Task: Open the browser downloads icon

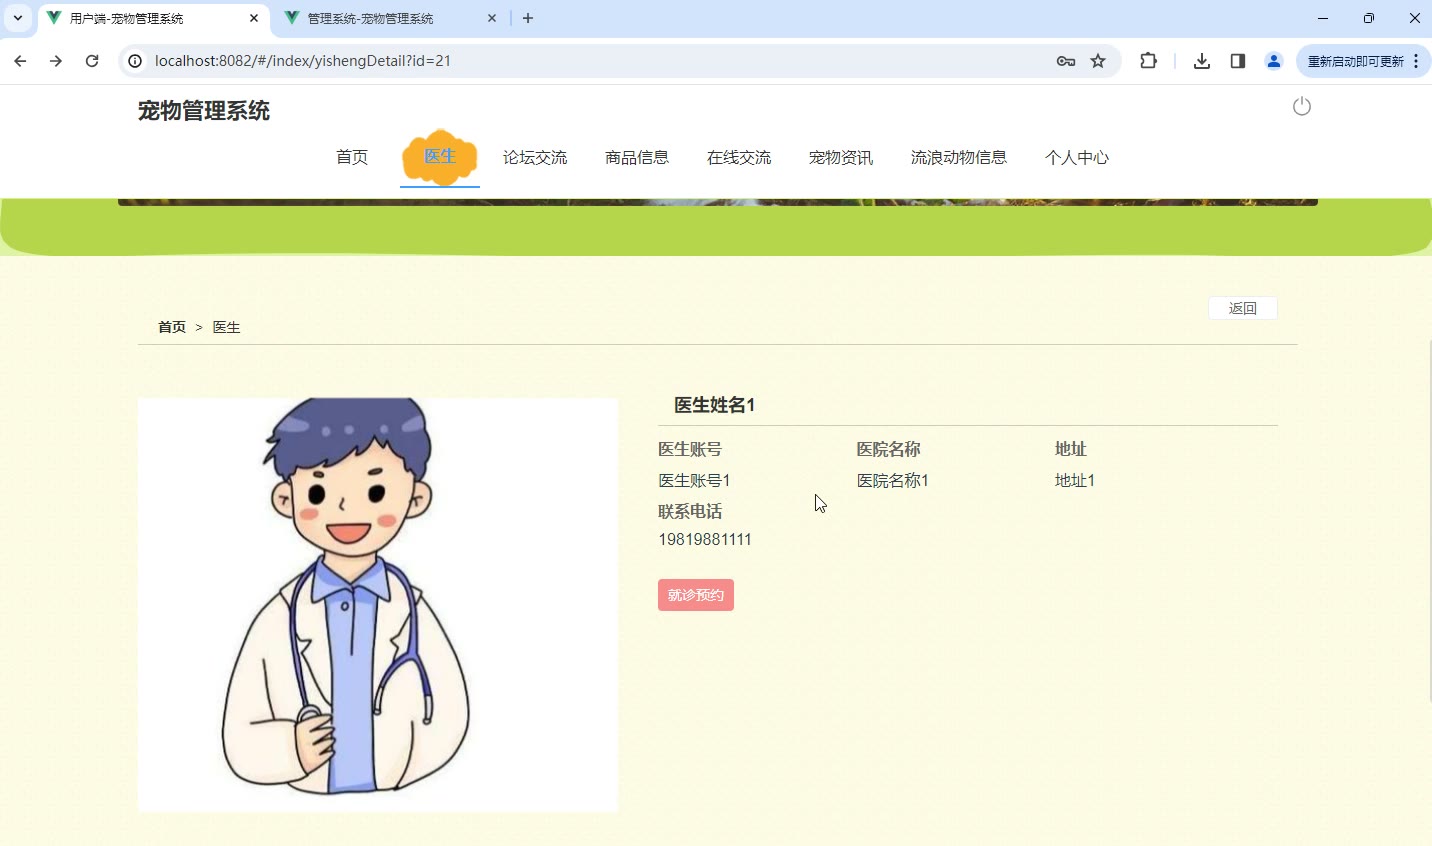Action: (1202, 61)
